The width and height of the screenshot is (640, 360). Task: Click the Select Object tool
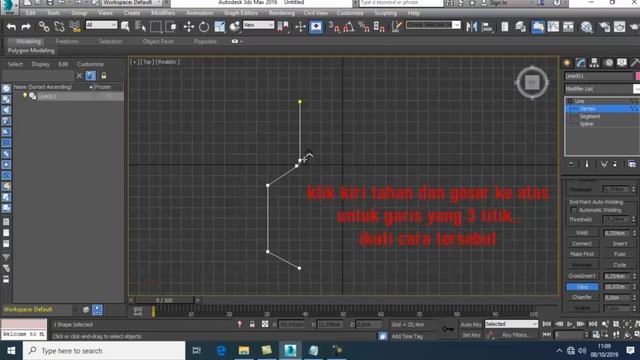tap(125, 27)
